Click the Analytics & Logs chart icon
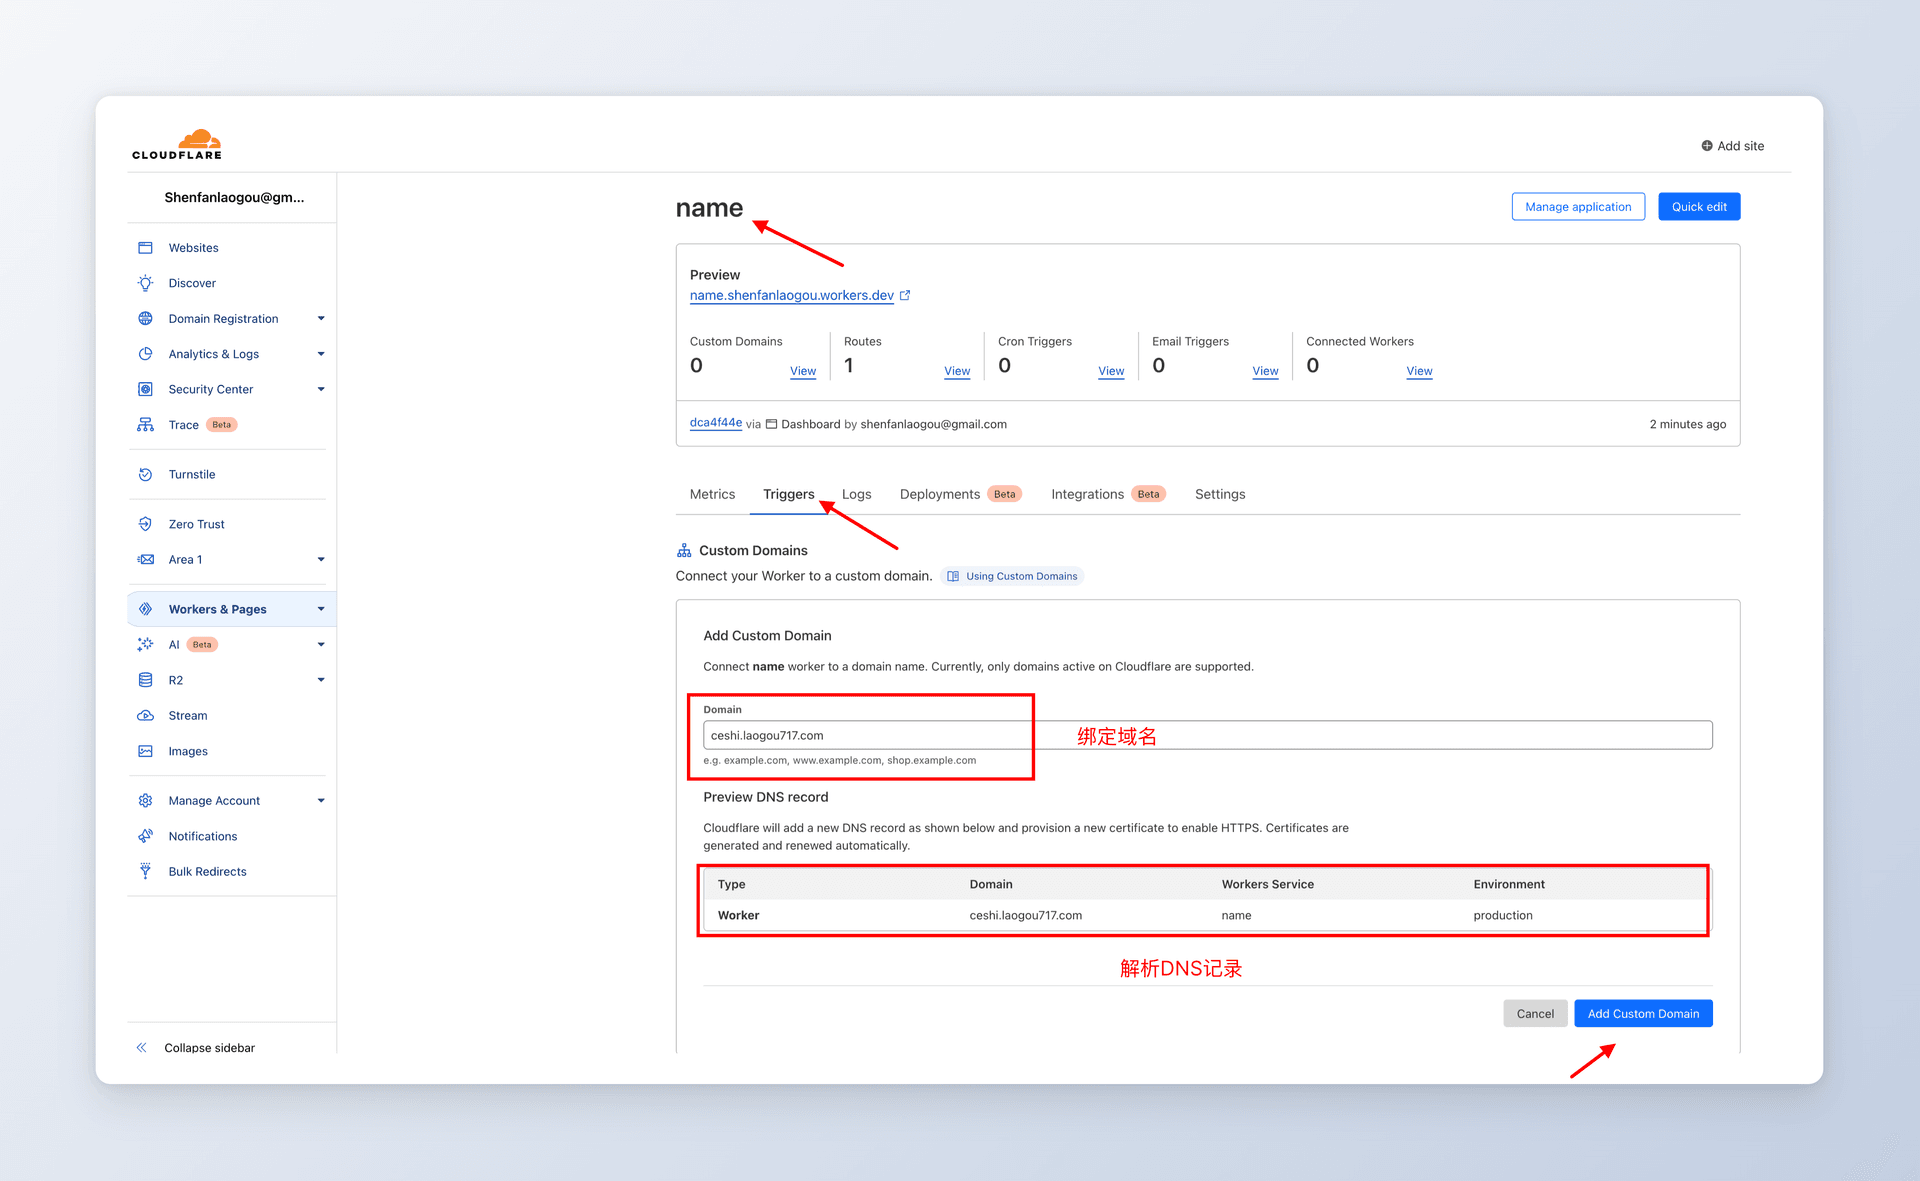This screenshot has width=1920, height=1181. 145,354
